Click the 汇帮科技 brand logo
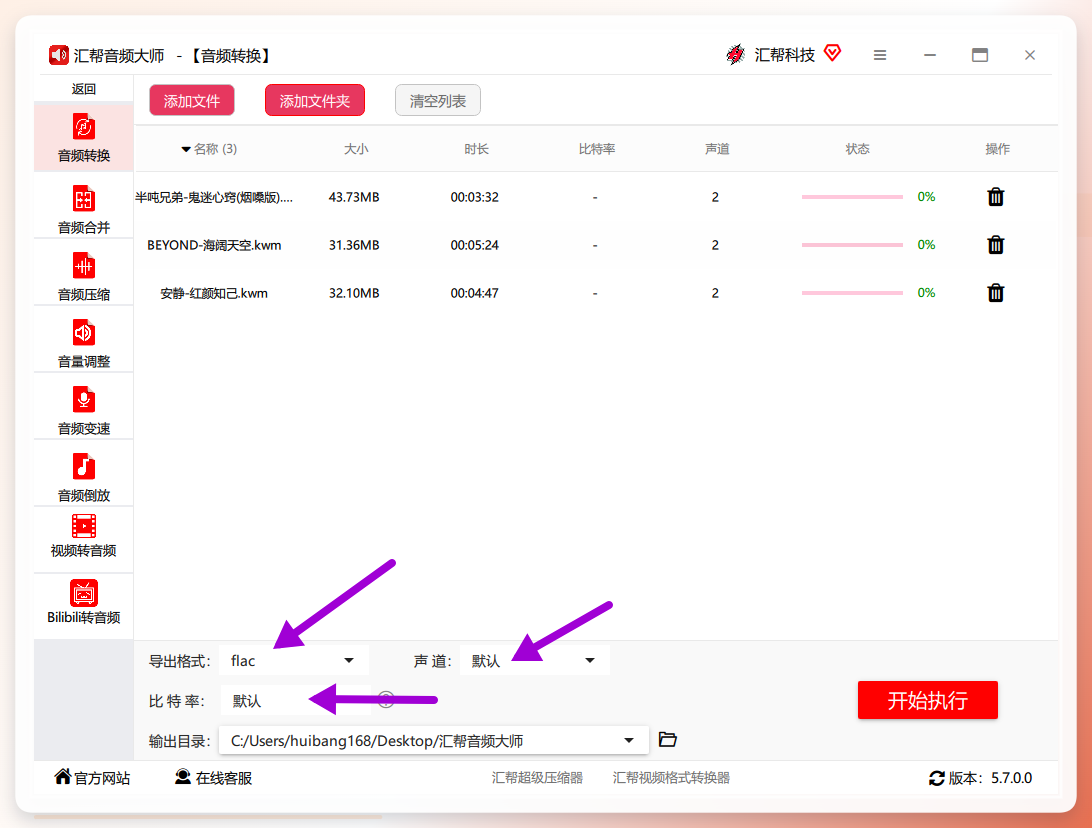The height and width of the screenshot is (828, 1092). pos(735,54)
